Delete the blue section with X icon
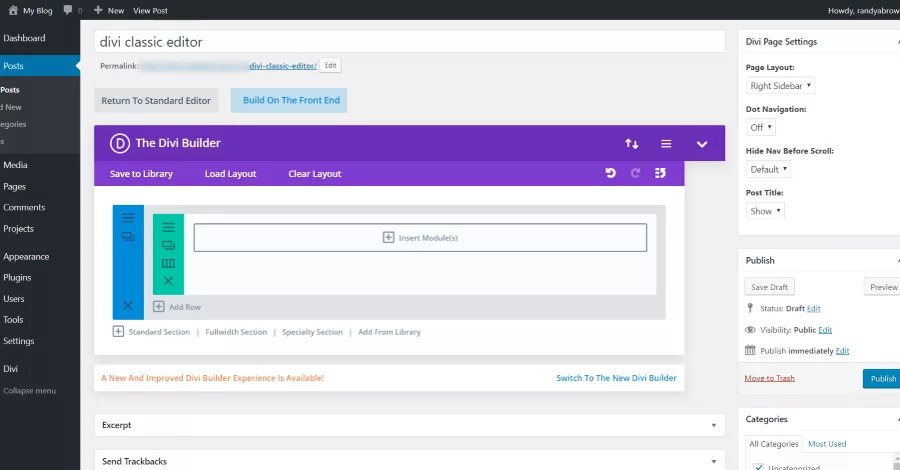 [x=128, y=306]
